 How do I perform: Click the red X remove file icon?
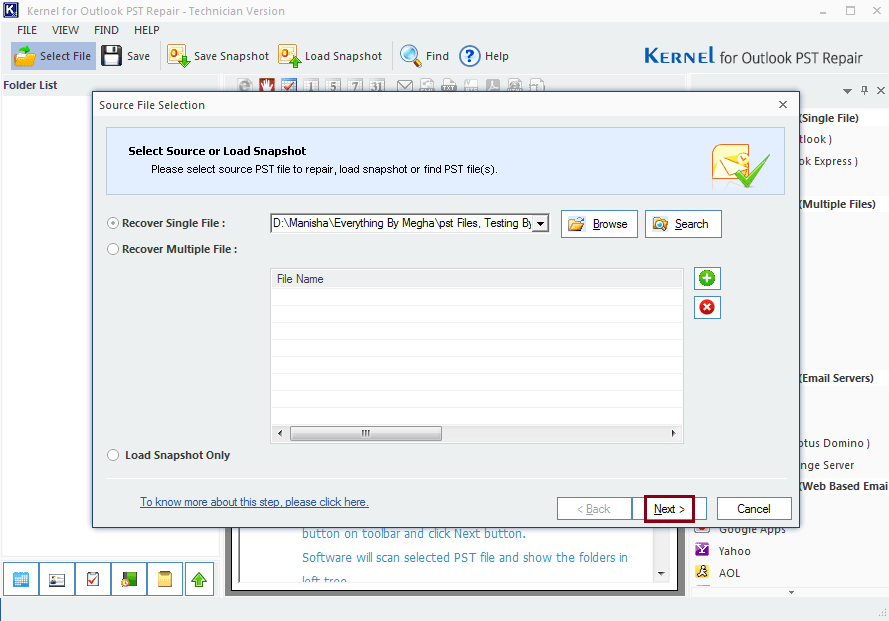[707, 307]
